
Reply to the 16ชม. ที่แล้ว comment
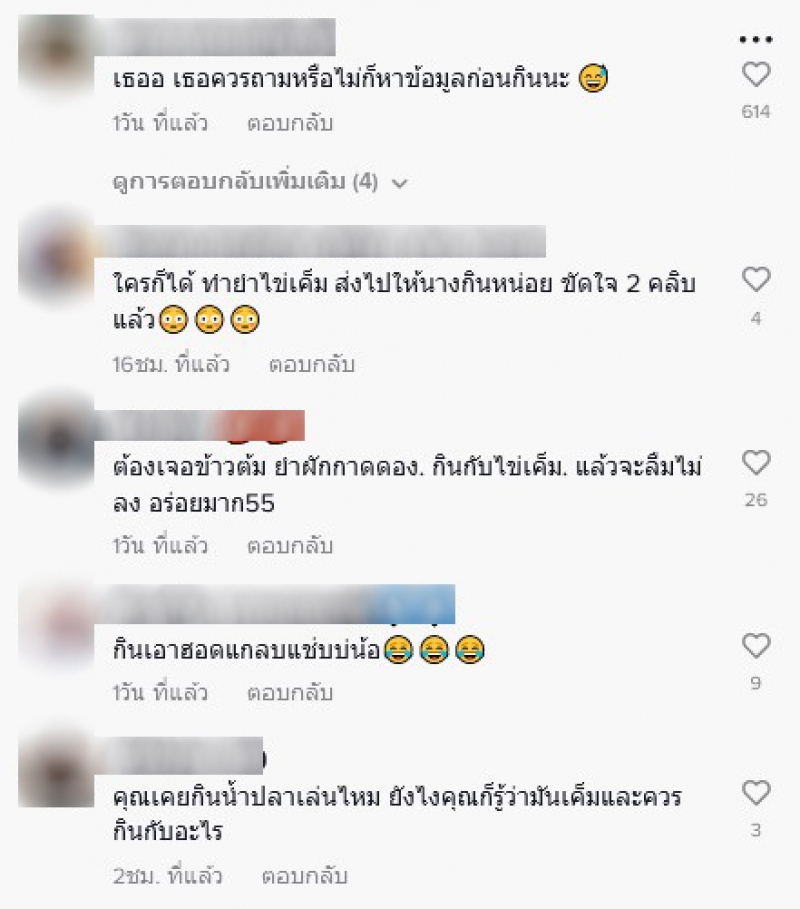click(312, 365)
